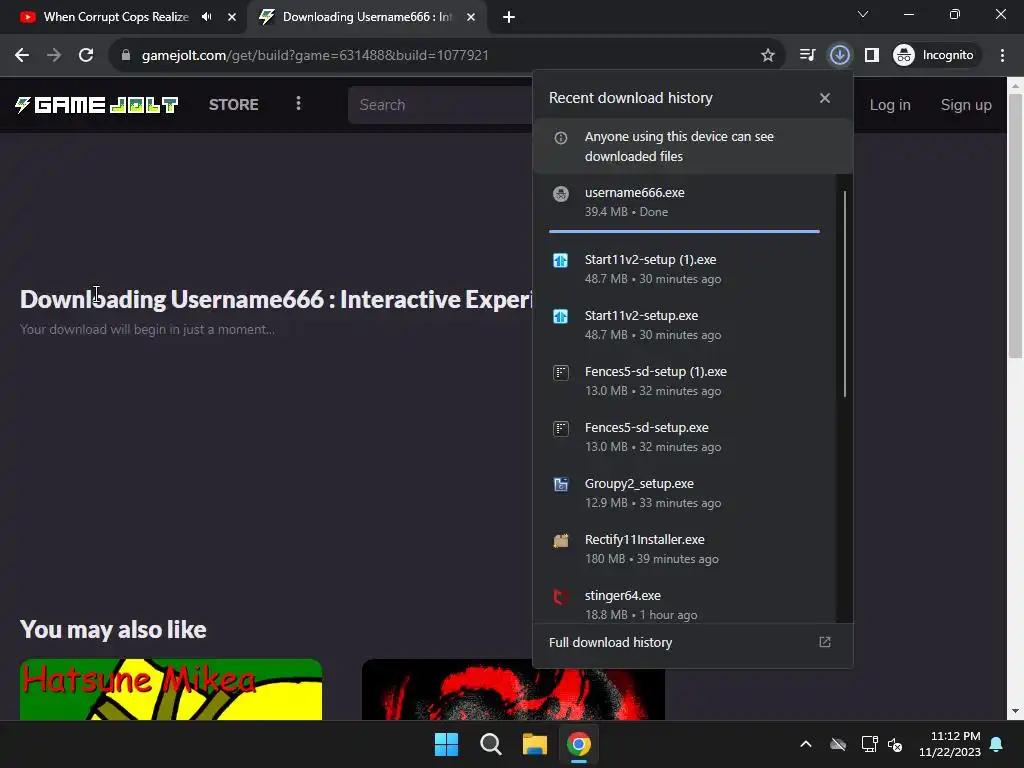Click the Game Jolt logo
Image resolution: width=1024 pixels, height=768 pixels.
96,104
